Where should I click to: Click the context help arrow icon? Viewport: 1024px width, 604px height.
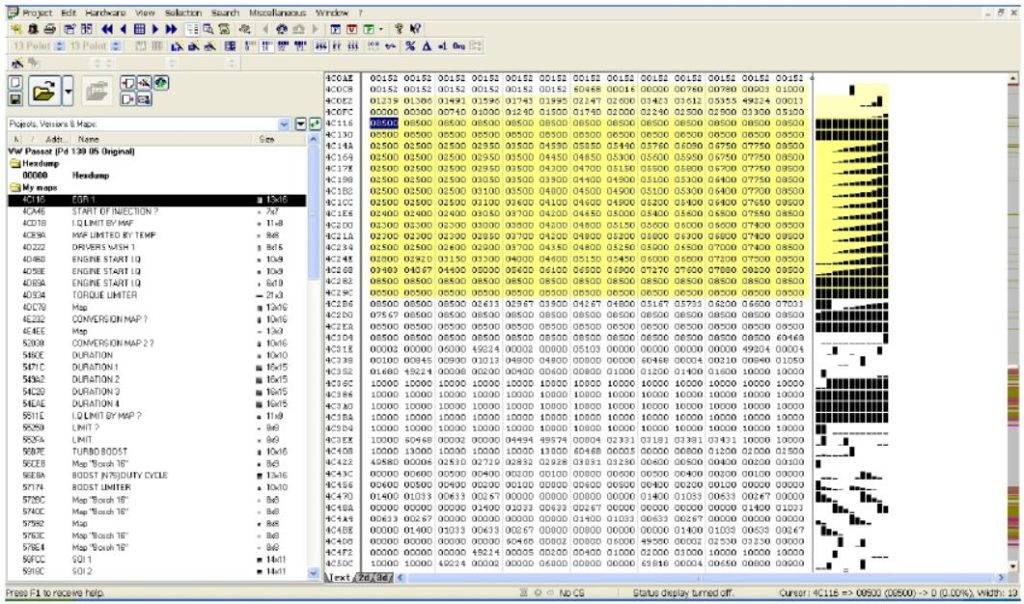point(415,29)
